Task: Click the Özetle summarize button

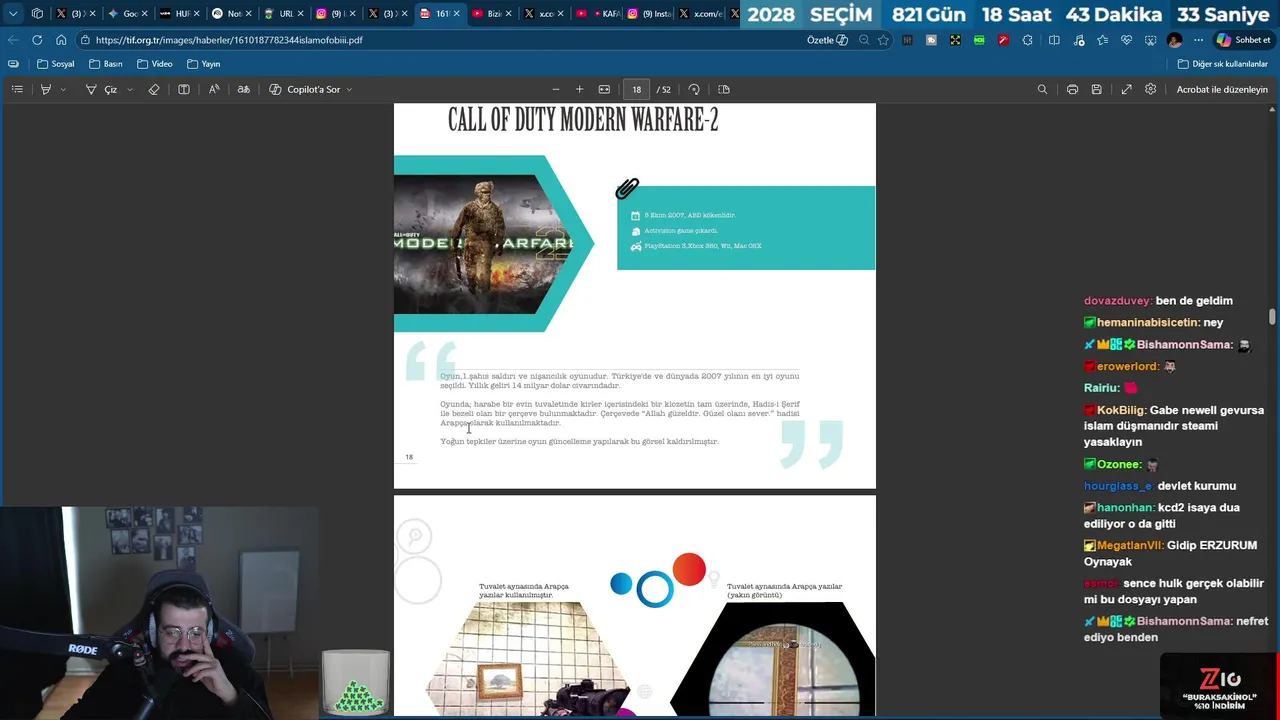Action: [x=827, y=40]
